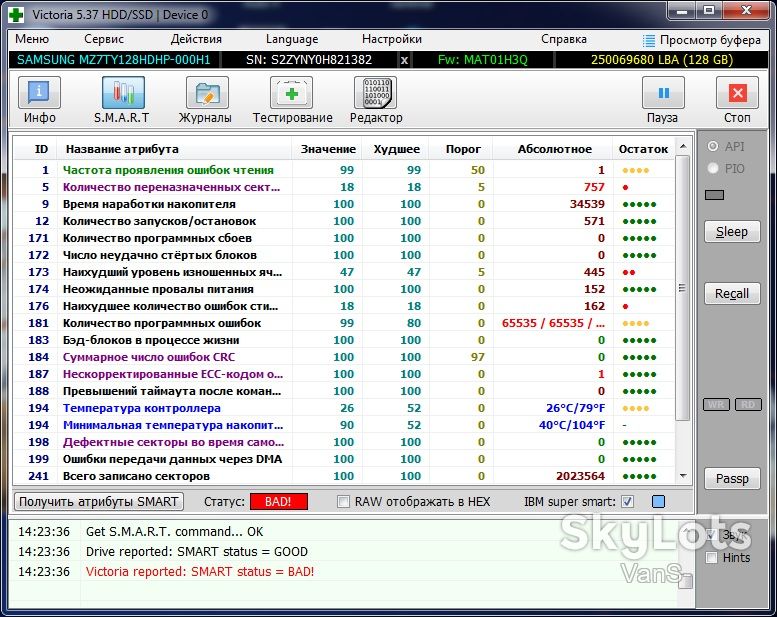Select row Неожиданные провалы питания
The height and width of the screenshot is (617, 777).
(344, 289)
